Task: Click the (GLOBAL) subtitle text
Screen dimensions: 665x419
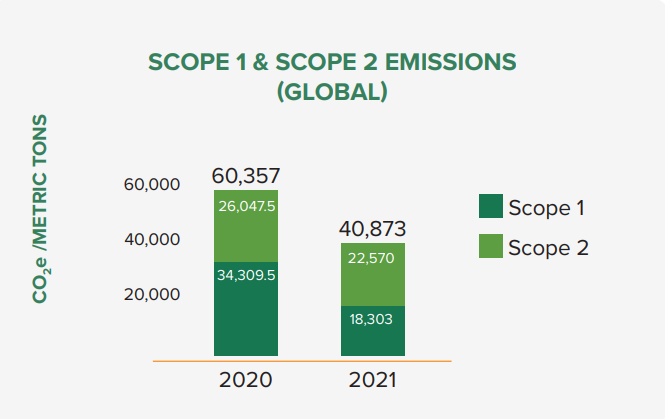Action: [332, 92]
